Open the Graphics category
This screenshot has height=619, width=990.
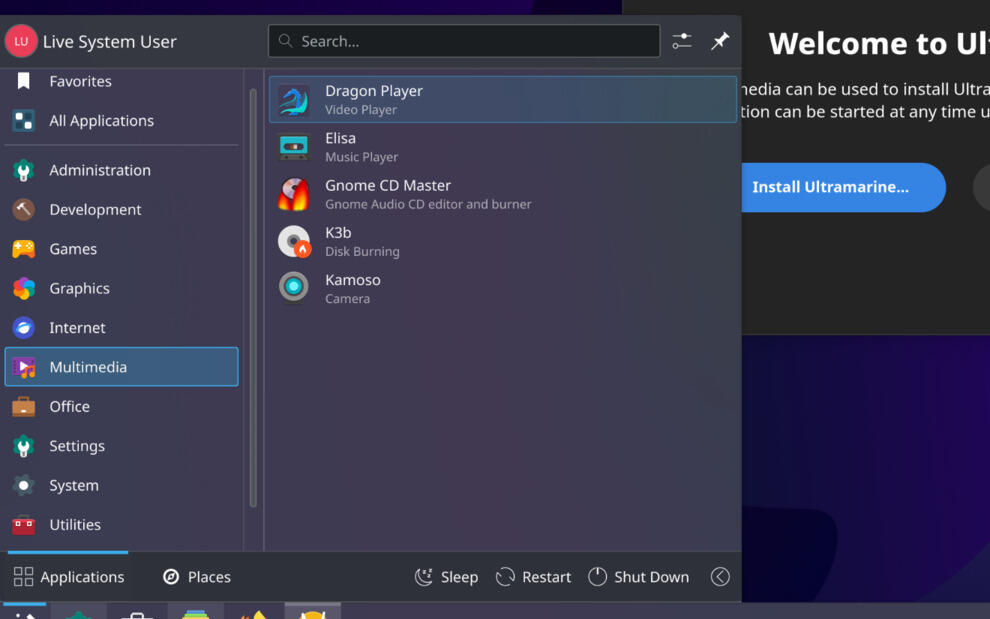121,288
